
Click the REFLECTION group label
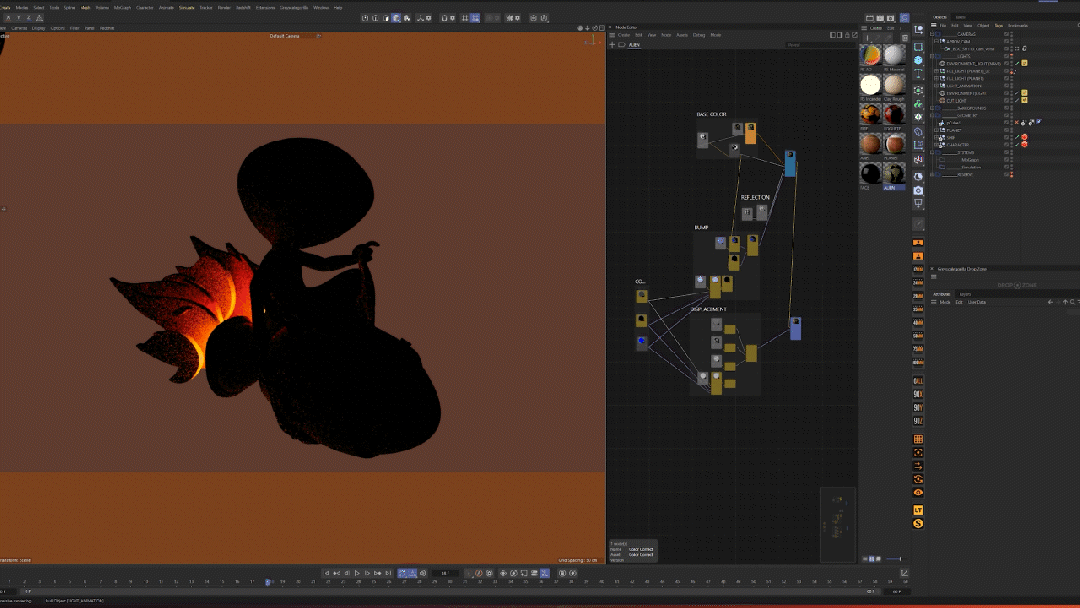click(x=755, y=198)
